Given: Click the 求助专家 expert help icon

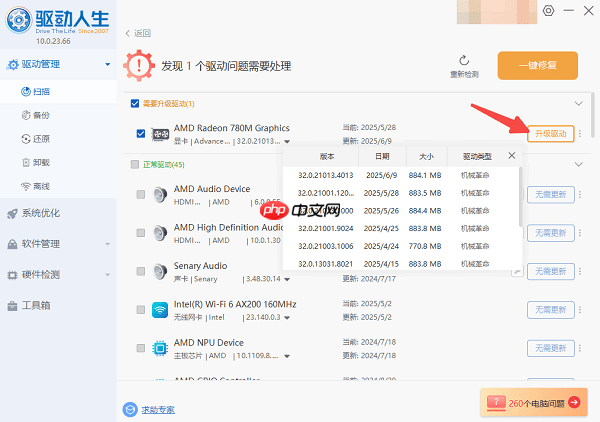Looking at the screenshot, I should pos(130,410).
